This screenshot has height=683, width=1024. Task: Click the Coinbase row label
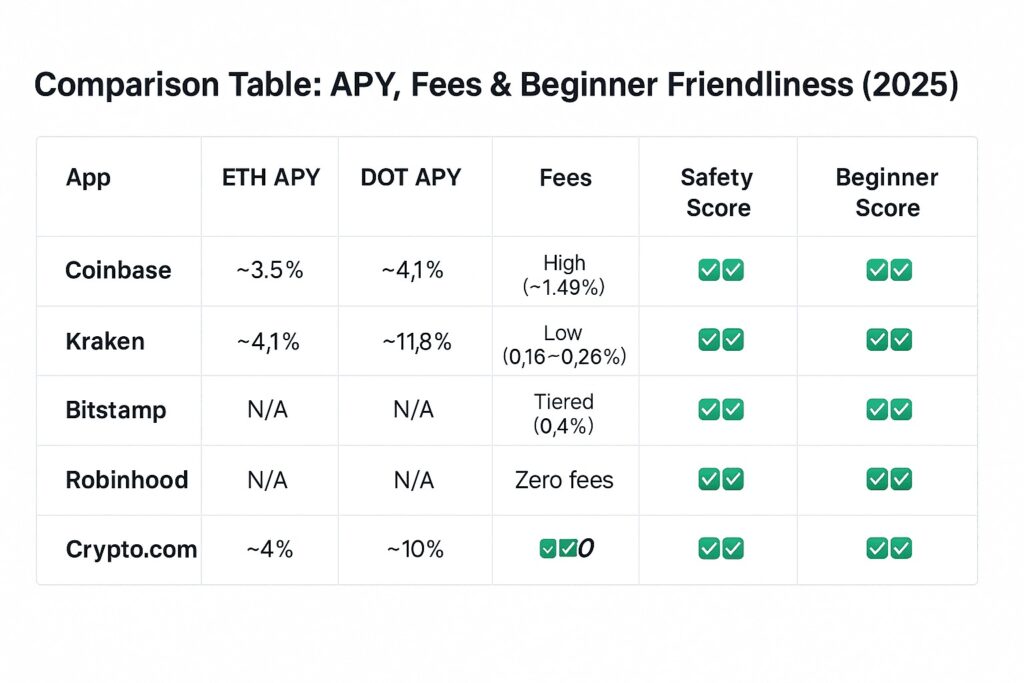coord(118,270)
